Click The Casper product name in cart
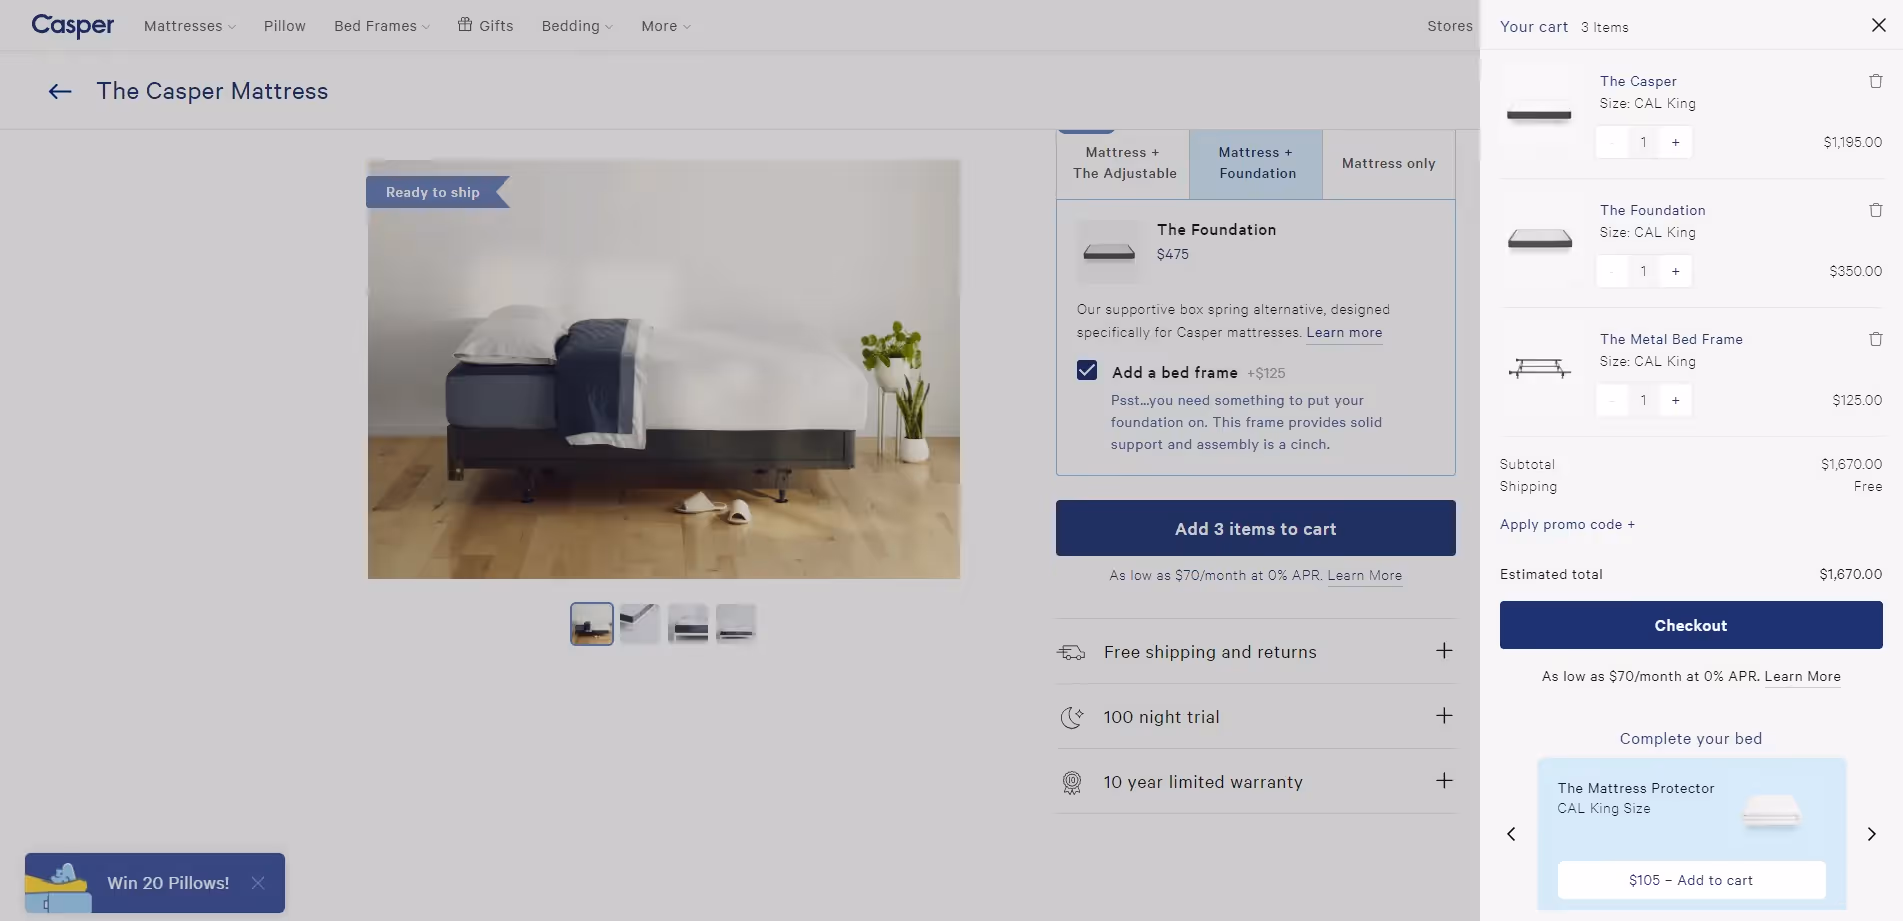 [x=1638, y=81]
